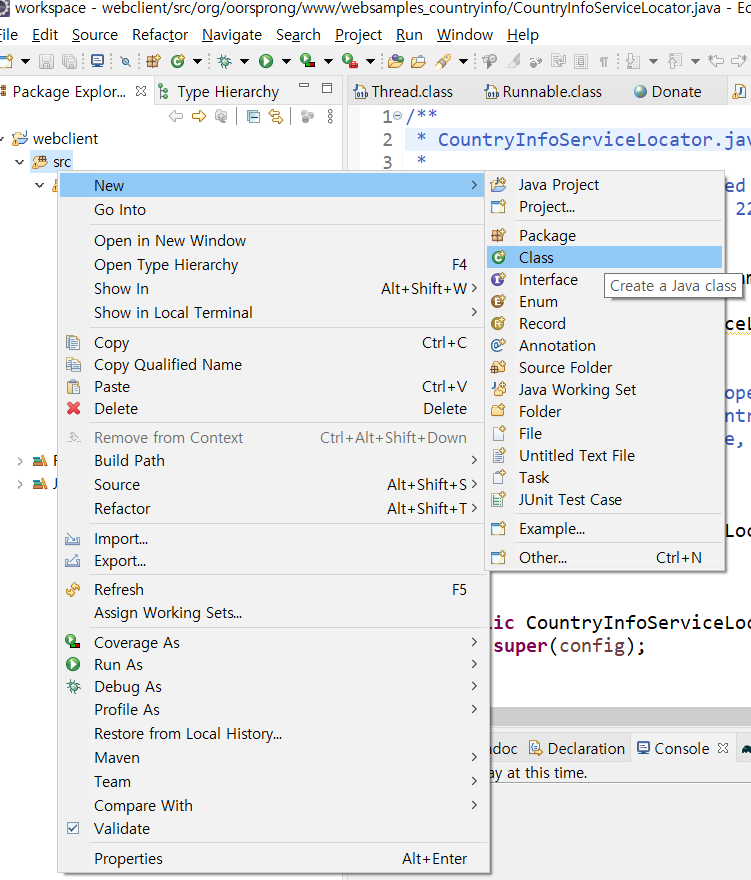Collapse the src folder tree node
Image resolution: width=751 pixels, height=880 pixels.
[x=20, y=162]
